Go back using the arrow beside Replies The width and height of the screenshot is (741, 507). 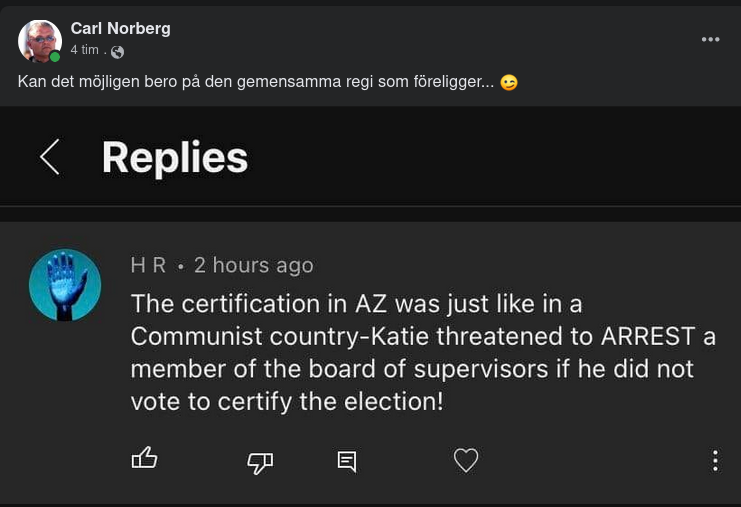(x=49, y=157)
